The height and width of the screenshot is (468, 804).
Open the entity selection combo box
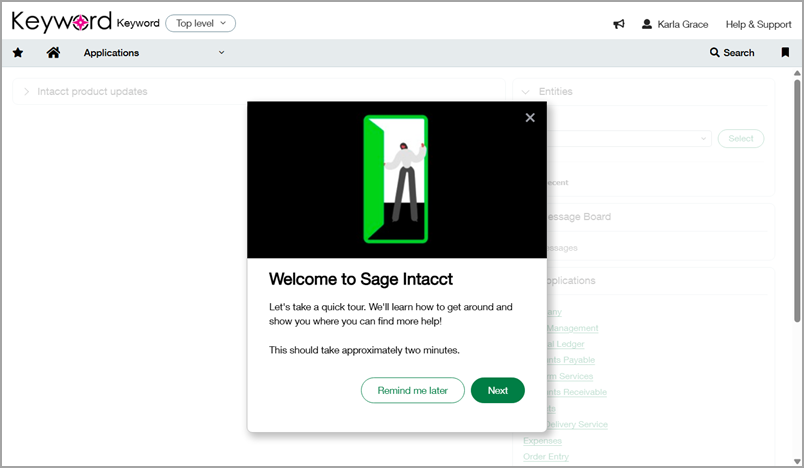[629, 138]
